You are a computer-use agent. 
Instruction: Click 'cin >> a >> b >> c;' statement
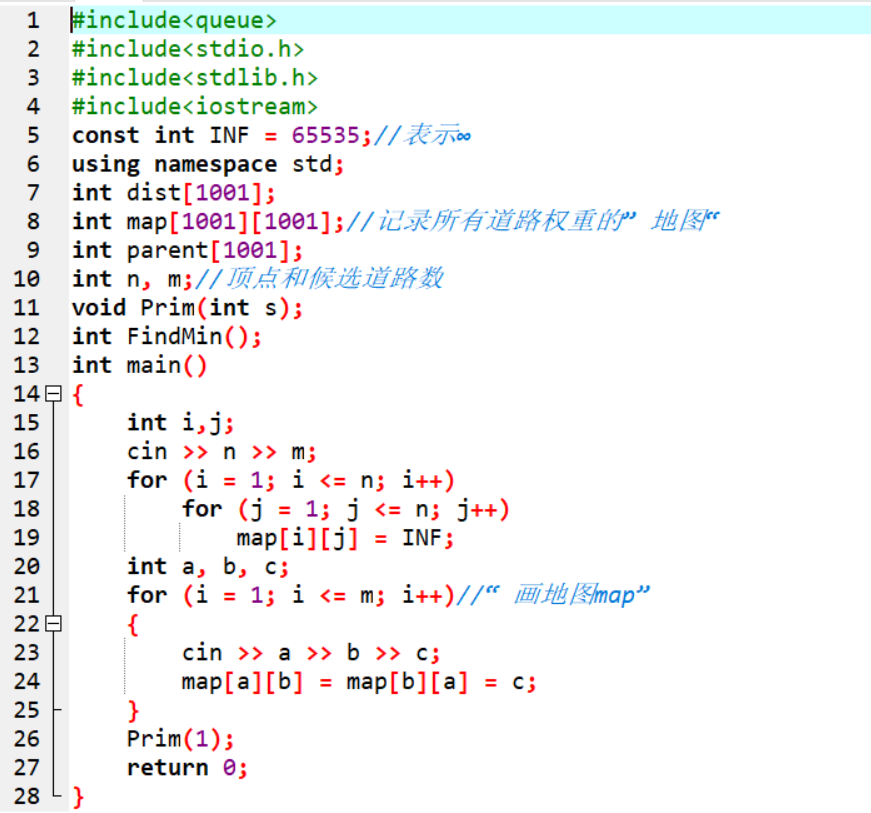click(311, 653)
